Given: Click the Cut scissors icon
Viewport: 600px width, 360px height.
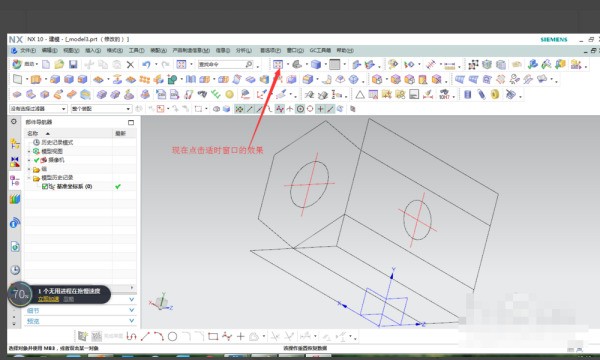Looking at the screenshot, I should coord(89,64).
